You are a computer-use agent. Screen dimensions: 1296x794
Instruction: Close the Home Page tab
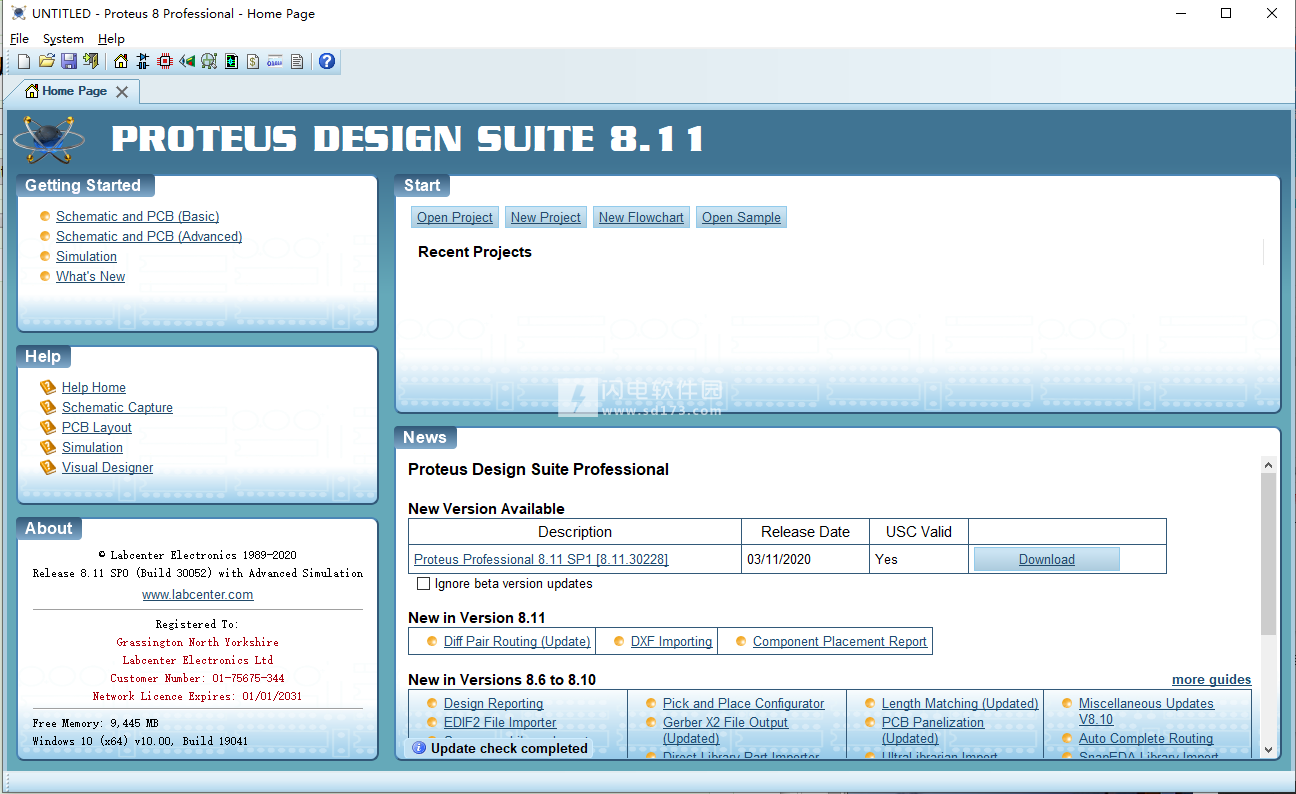tap(122, 91)
